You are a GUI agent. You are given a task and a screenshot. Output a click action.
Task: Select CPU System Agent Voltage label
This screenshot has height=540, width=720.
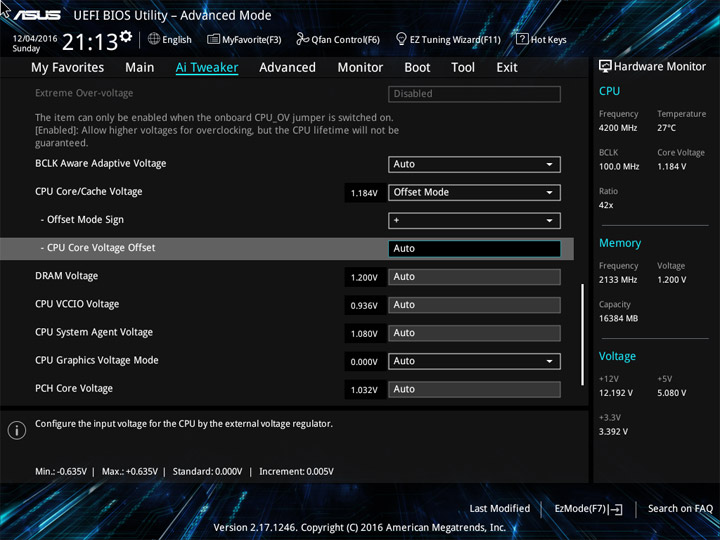click(94, 332)
